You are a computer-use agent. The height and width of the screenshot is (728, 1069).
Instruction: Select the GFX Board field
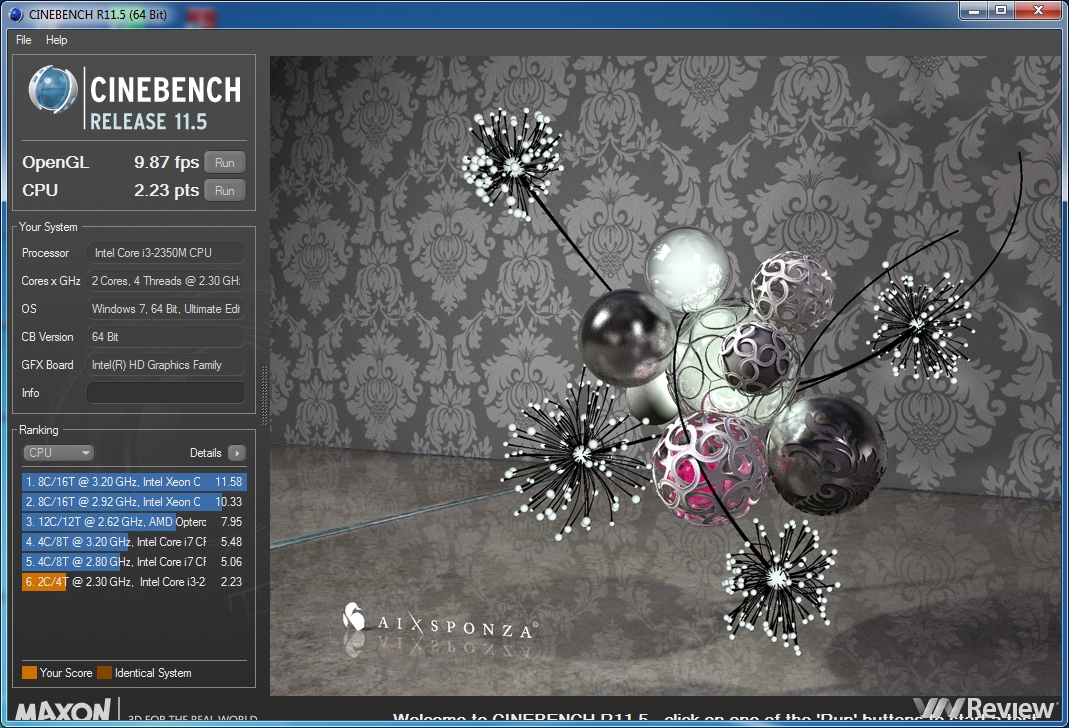[x=166, y=365]
